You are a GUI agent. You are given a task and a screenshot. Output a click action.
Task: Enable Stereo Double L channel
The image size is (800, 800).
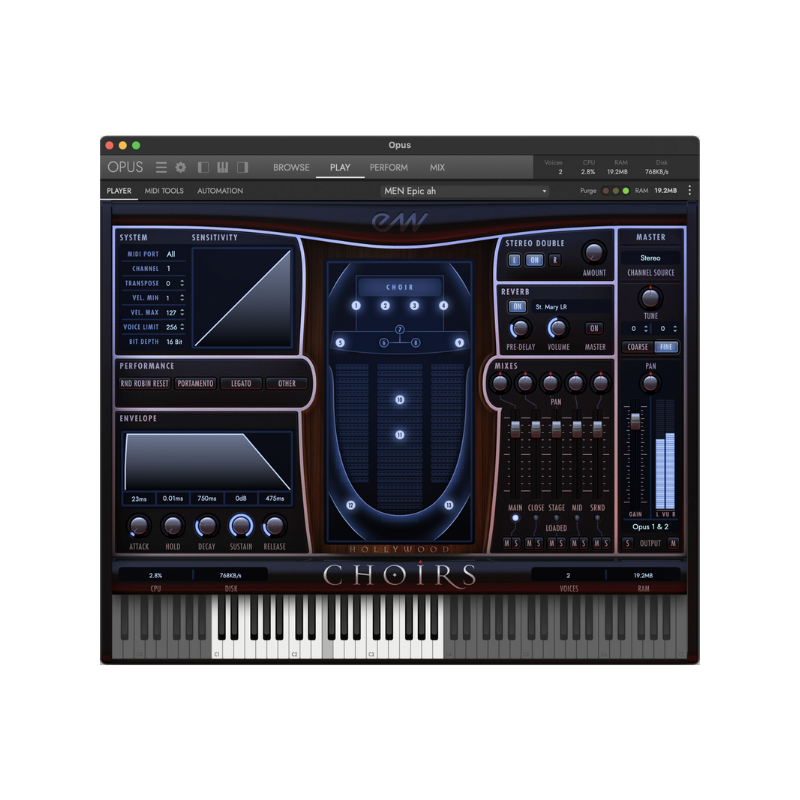514,260
